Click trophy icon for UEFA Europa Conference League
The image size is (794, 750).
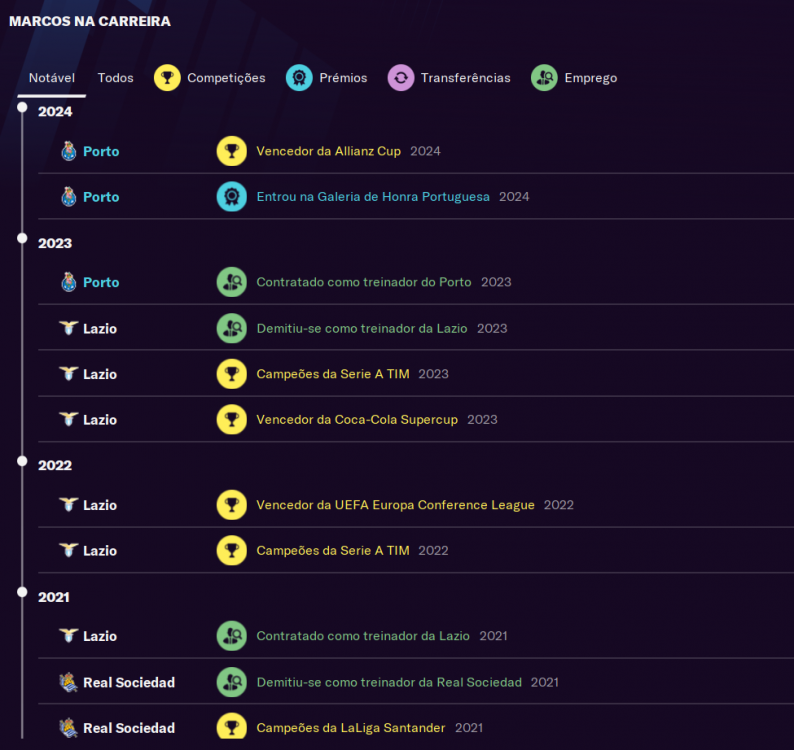pos(232,505)
